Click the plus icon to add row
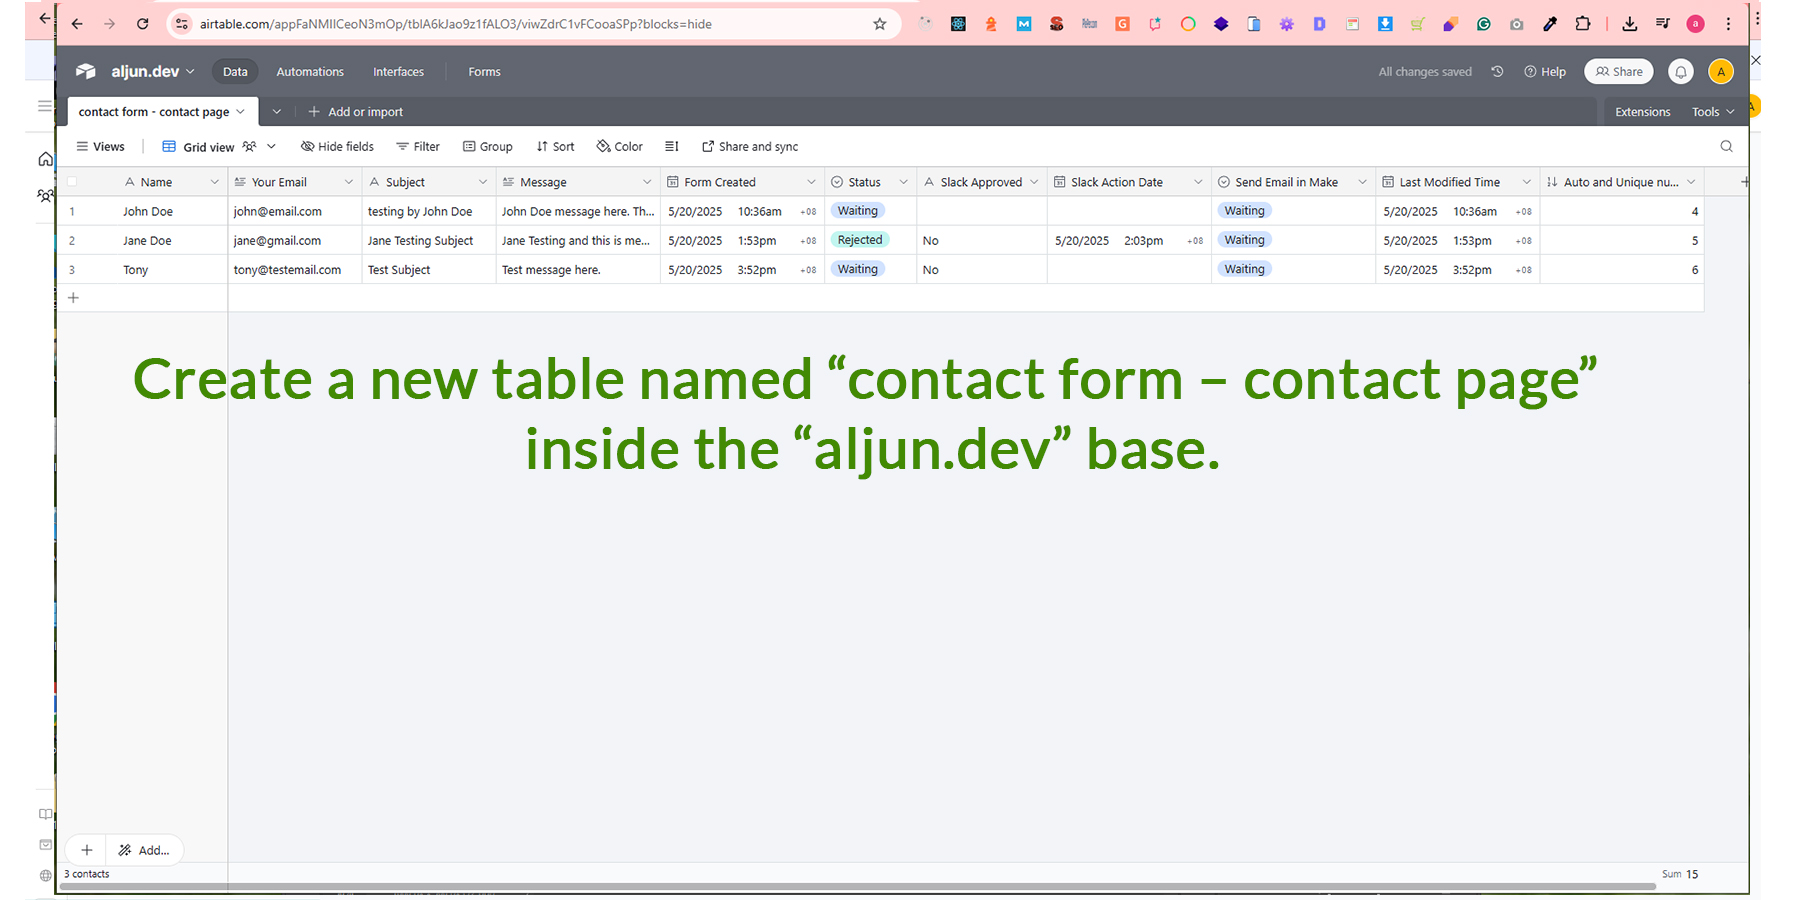The height and width of the screenshot is (900, 1800). (x=73, y=298)
